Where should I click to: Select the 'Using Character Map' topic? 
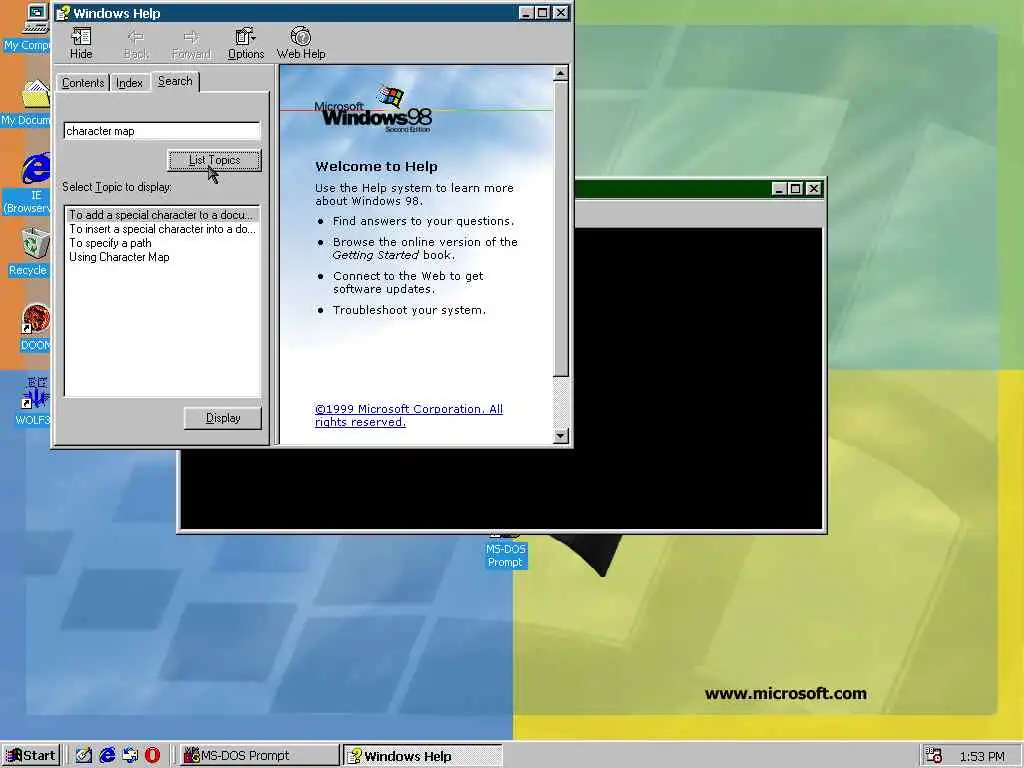[x=119, y=257]
